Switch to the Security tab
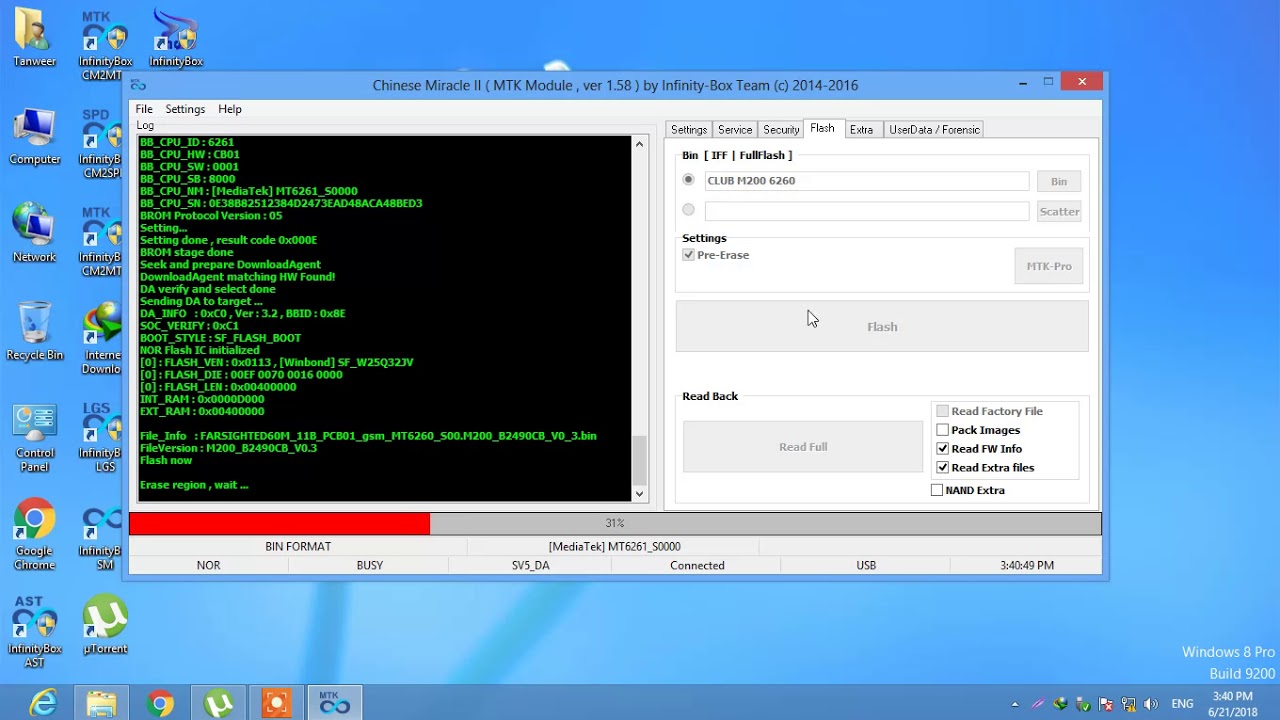 coord(781,130)
